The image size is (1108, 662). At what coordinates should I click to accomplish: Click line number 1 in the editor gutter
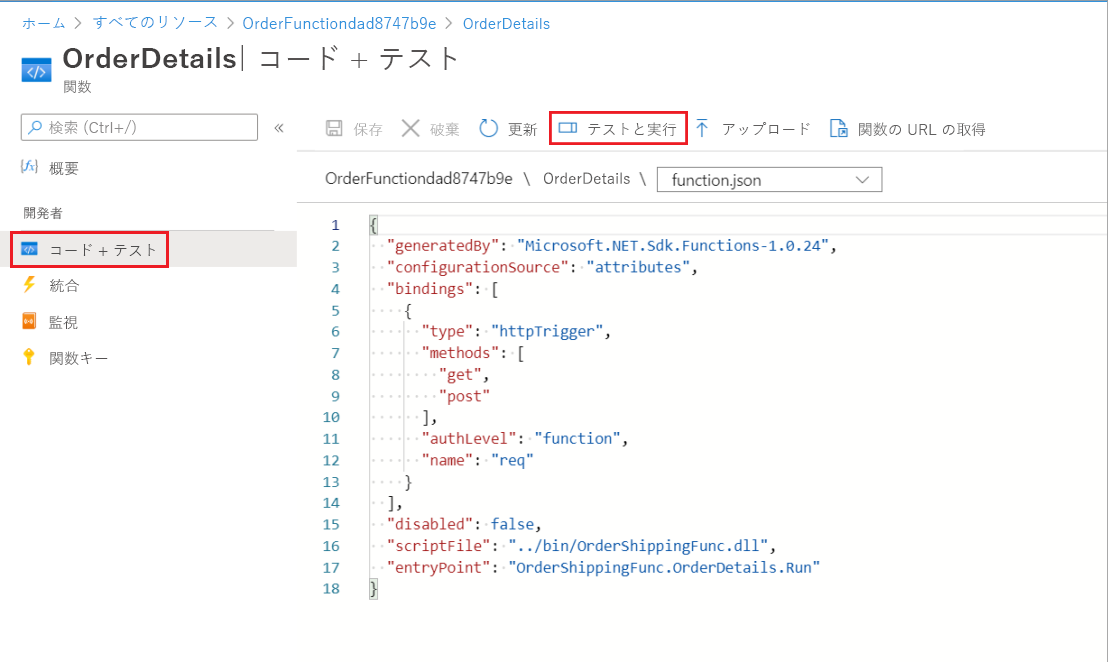point(335,225)
